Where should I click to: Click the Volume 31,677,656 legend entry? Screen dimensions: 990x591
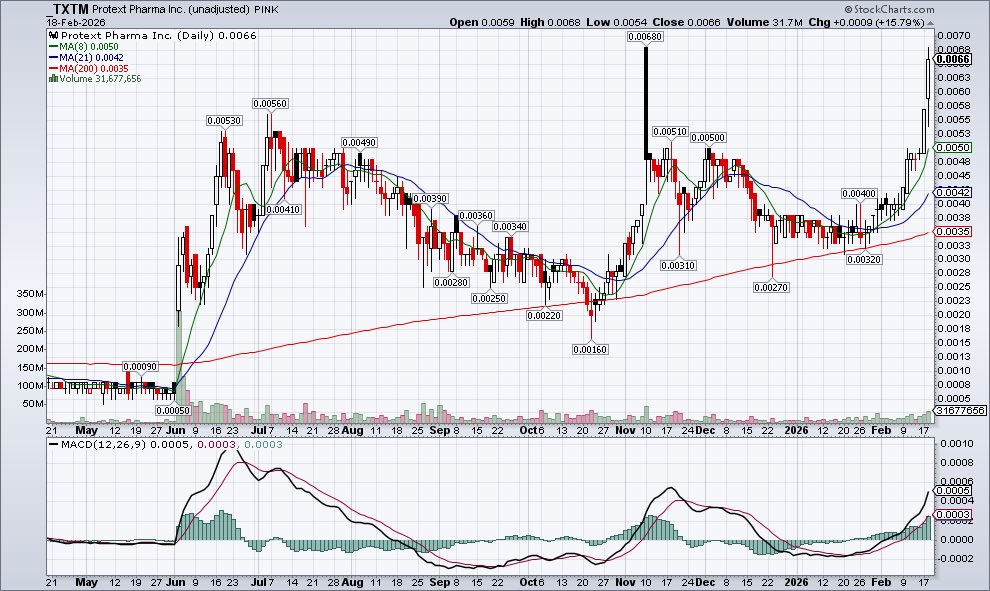(100, 79)
